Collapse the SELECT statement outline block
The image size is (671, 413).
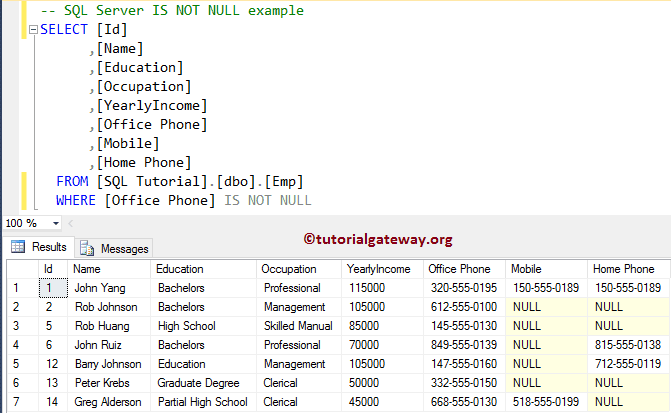pos(32,29)
